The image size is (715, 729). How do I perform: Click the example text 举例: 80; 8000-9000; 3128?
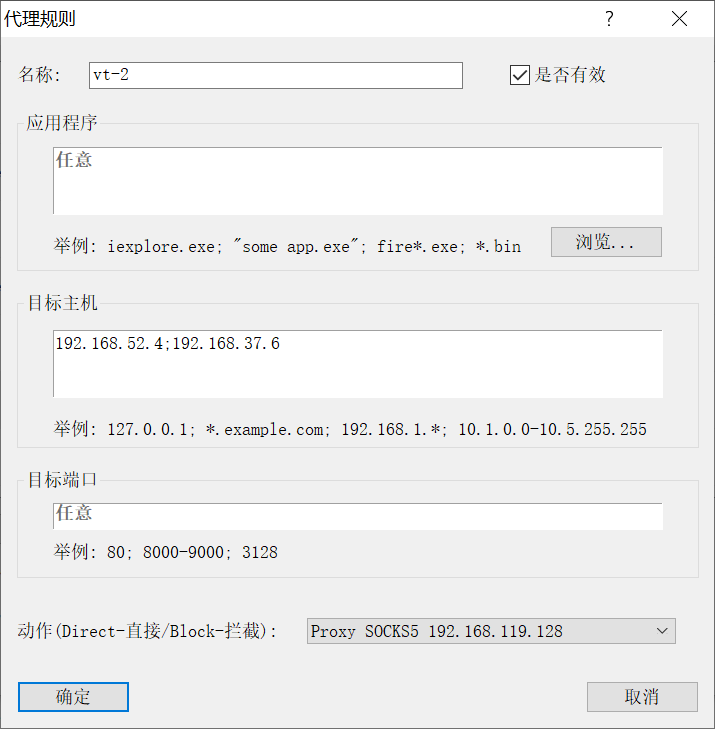click(x=166, y=552)
